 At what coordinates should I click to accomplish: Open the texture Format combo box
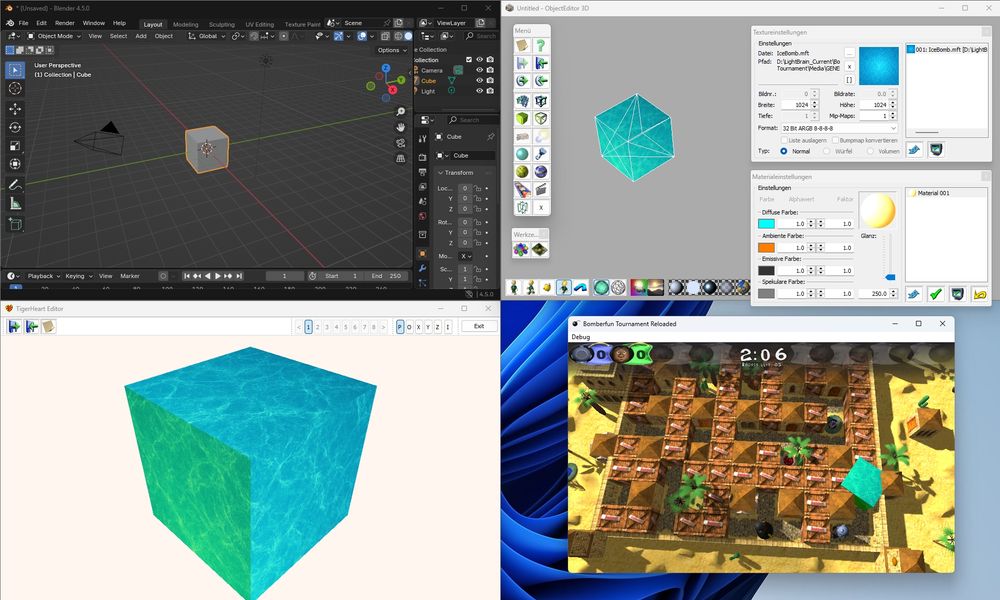tap(839, 128)
